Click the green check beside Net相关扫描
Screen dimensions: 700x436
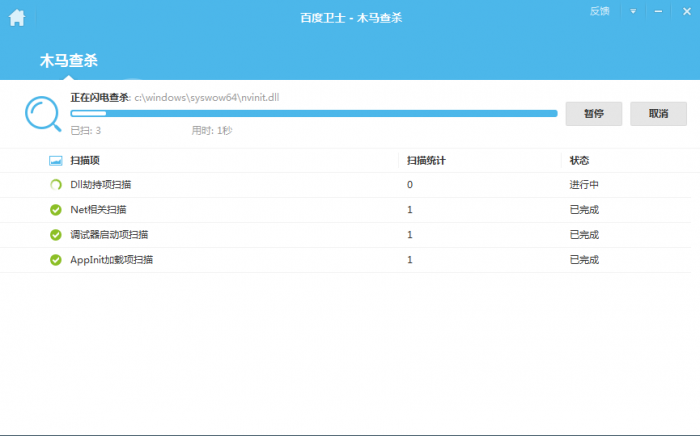(x=56, y=210)
